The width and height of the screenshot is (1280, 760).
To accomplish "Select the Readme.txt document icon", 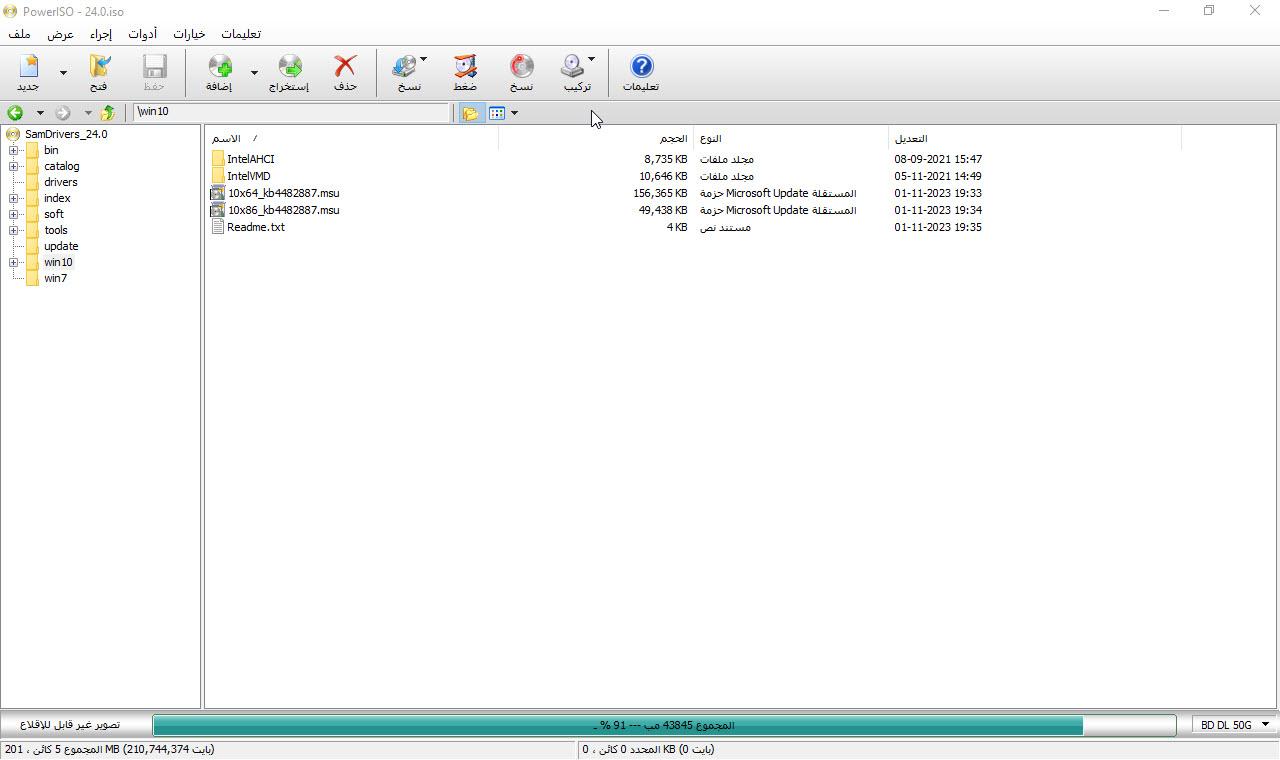I will coord(218,227).
